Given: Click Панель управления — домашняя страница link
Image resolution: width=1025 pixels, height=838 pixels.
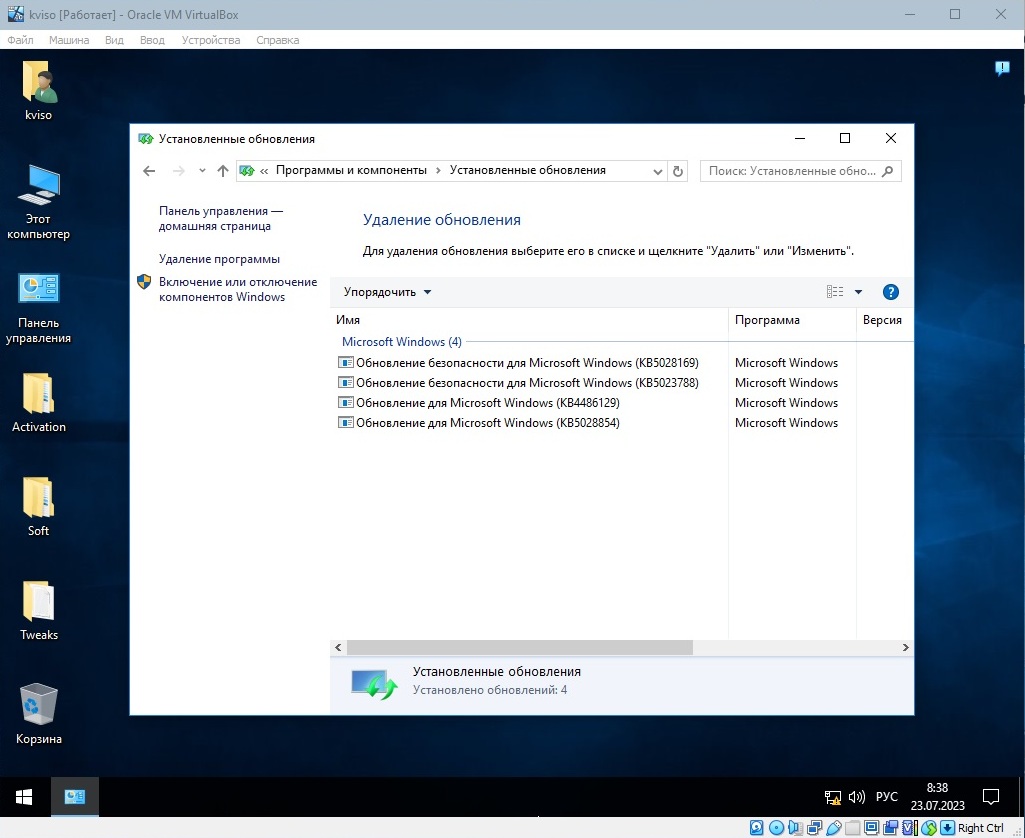Looking at the screenshot, I should pyautogui.click(x=220, y=218).
